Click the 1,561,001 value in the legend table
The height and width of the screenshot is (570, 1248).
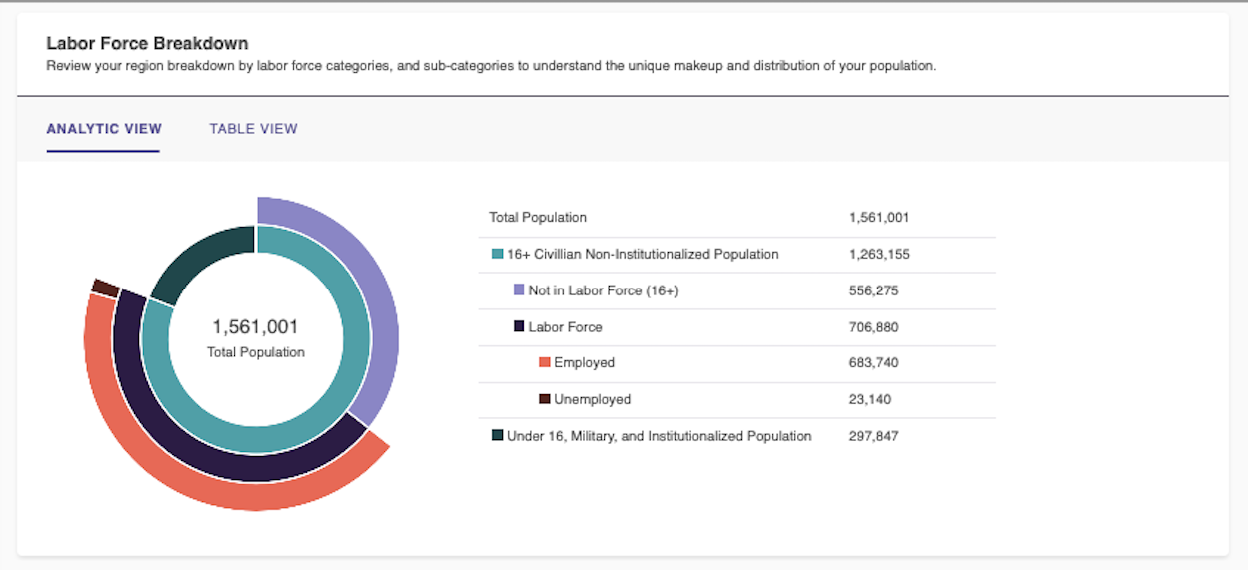[879, 217]
